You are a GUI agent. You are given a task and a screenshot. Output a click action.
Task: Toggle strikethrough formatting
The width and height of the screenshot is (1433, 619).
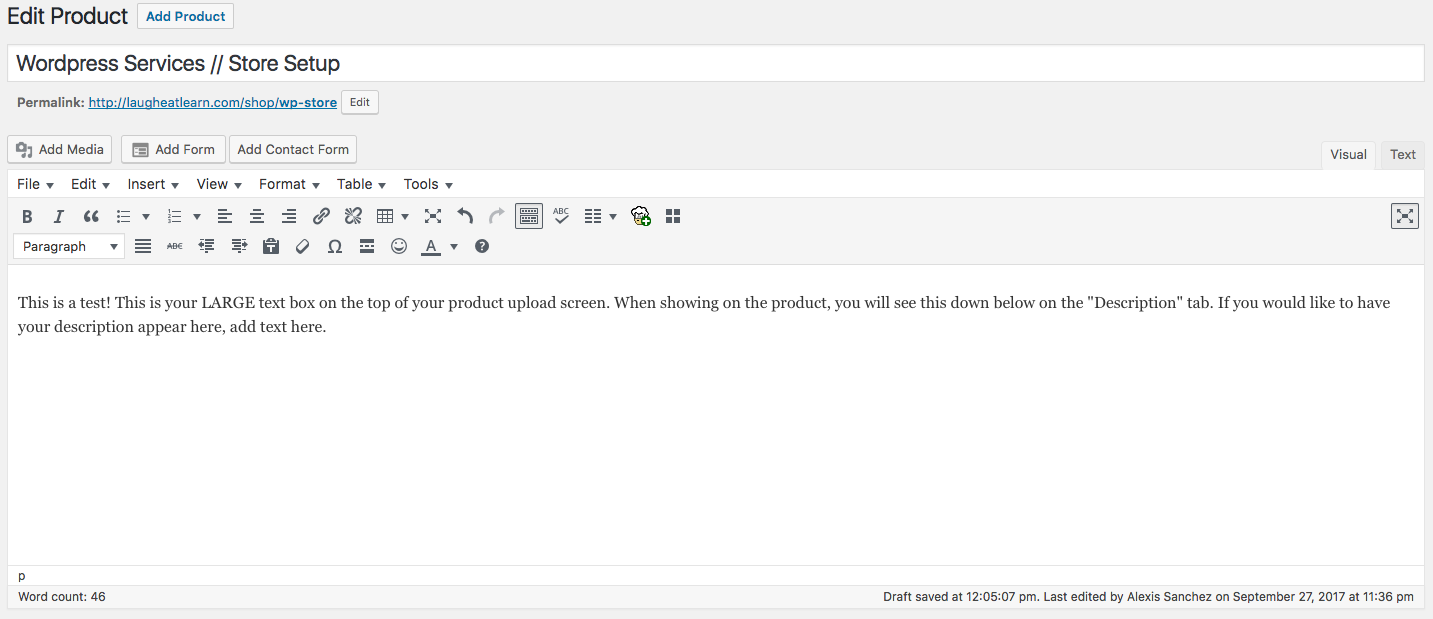[175, 246]
